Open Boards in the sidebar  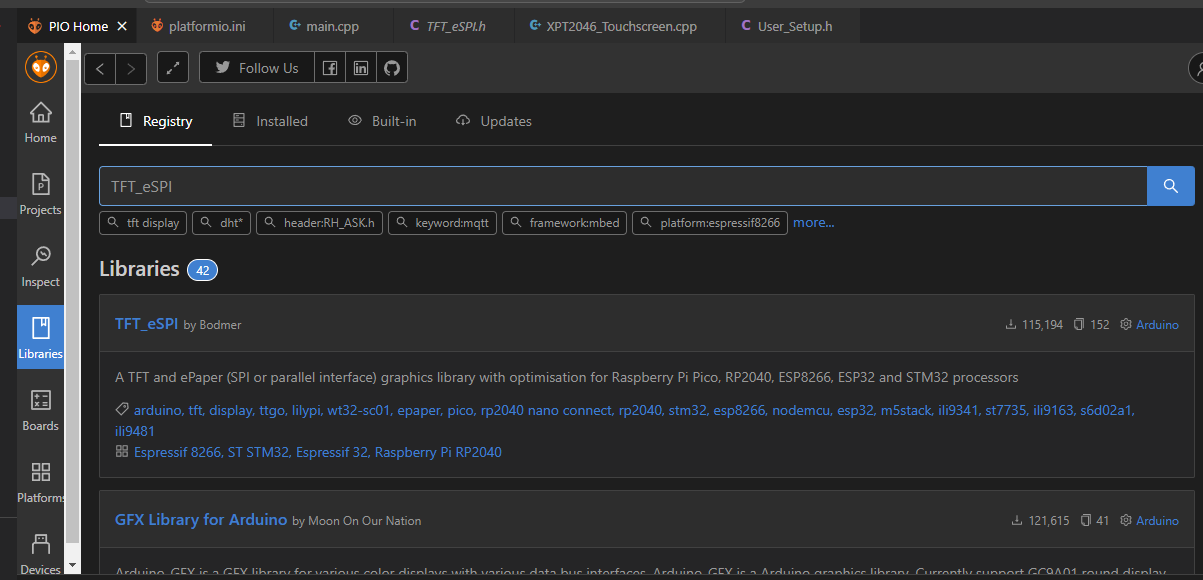point(41,411)
